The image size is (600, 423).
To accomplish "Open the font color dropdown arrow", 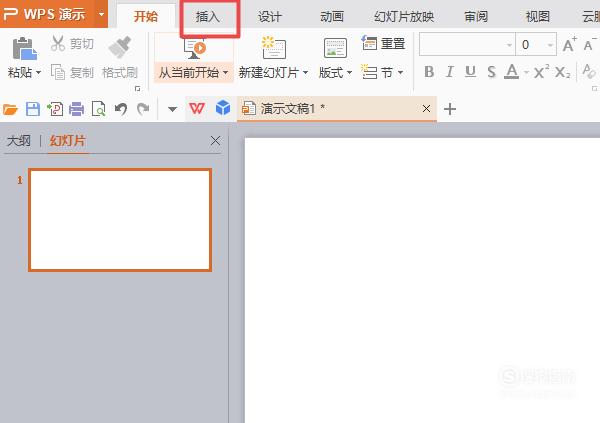I will coord(527,72).
